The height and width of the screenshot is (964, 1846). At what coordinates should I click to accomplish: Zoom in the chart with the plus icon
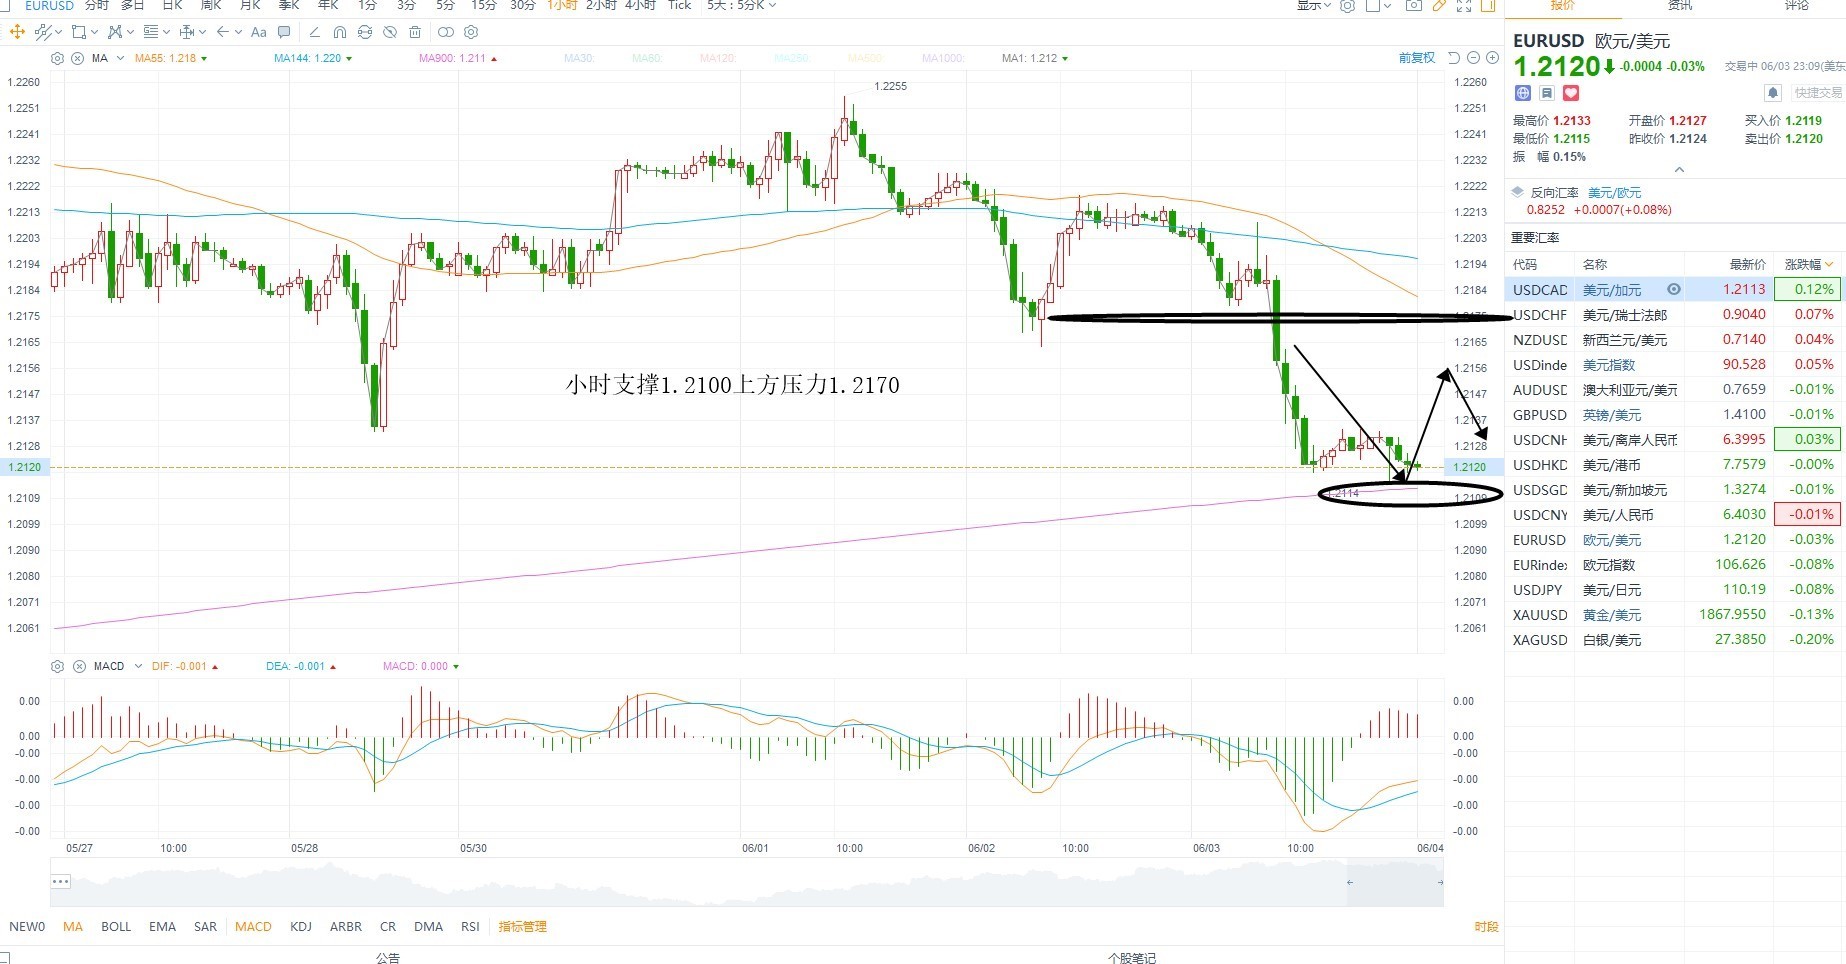pyautogui.click(x=1492, y=58)
